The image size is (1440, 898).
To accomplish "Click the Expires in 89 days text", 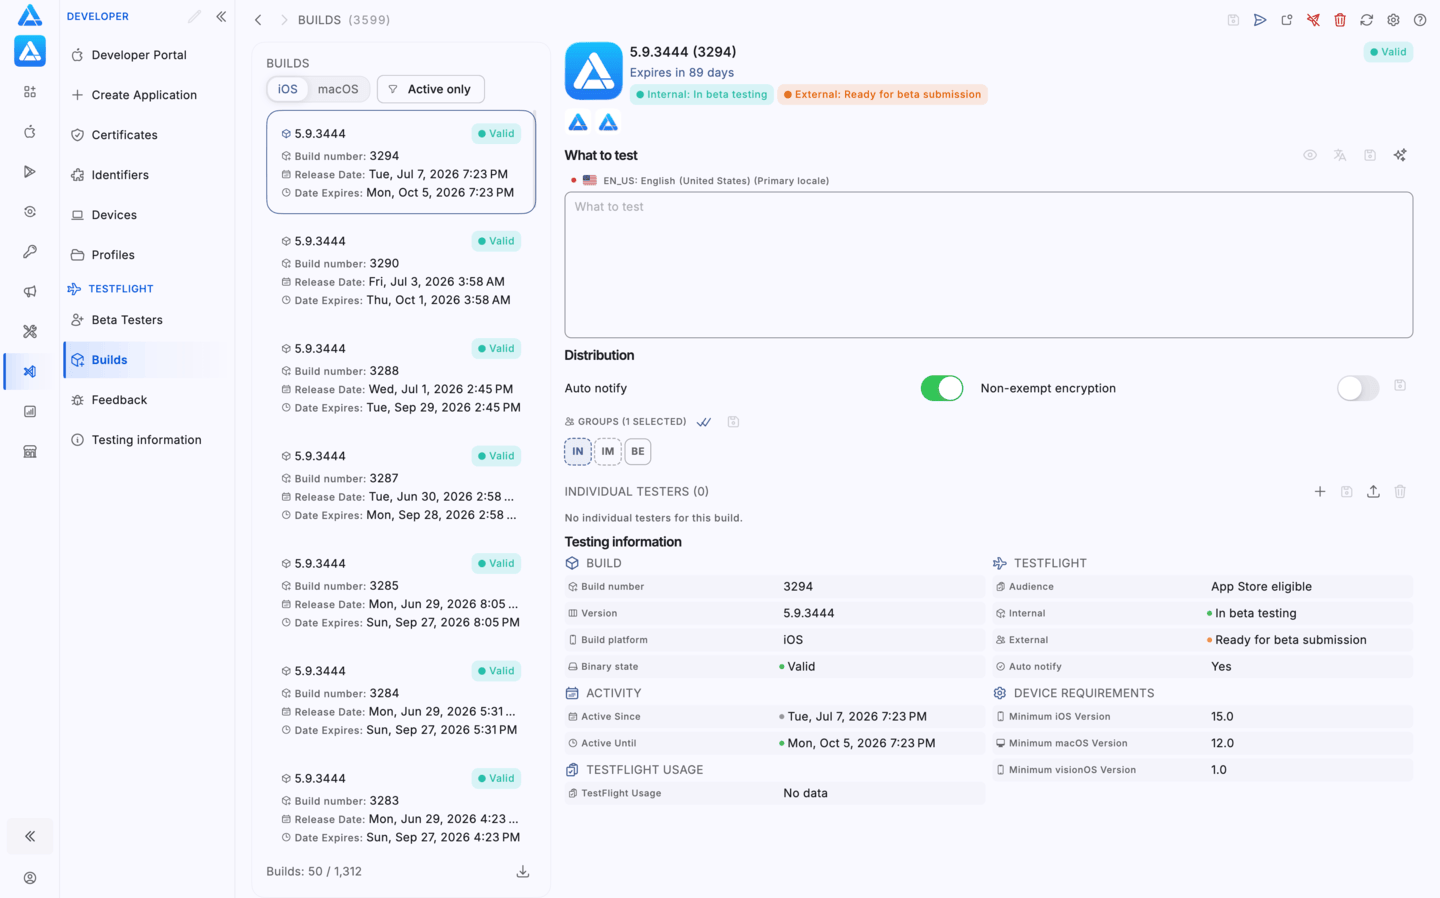I will click(x=682, y=73).
